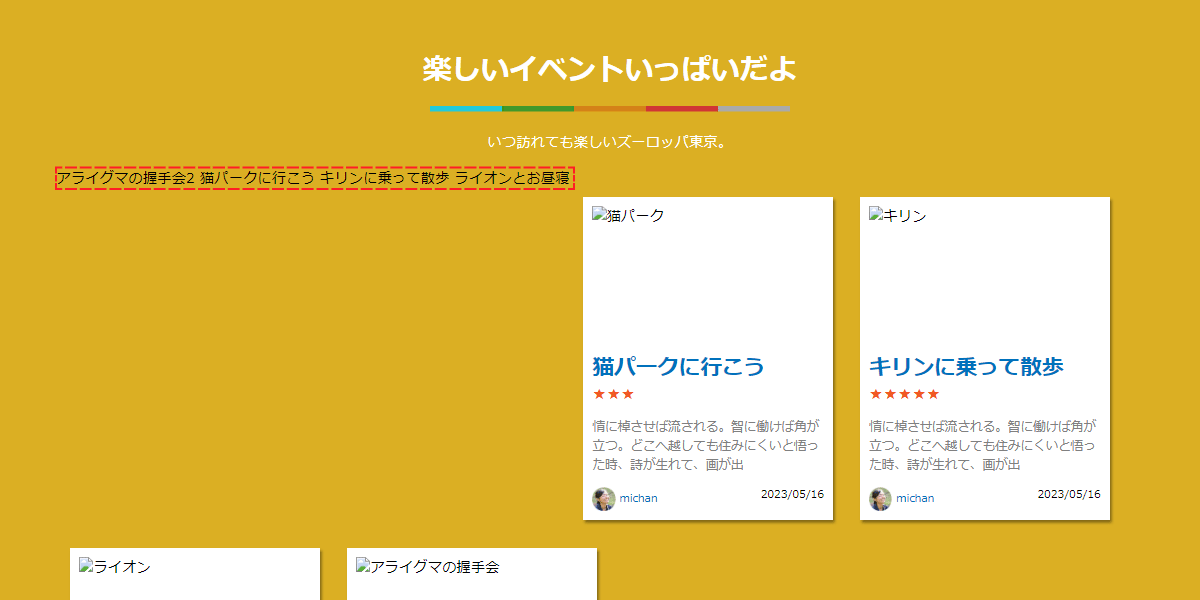
Task: Click the ライオン image placeholder in the bottom card
Action: coord(115,567)
